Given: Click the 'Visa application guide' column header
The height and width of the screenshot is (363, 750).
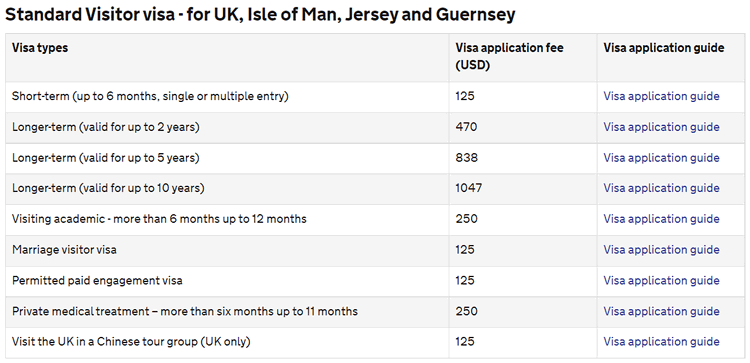Looking at the screenshot, I should click(x=663, y=48).
